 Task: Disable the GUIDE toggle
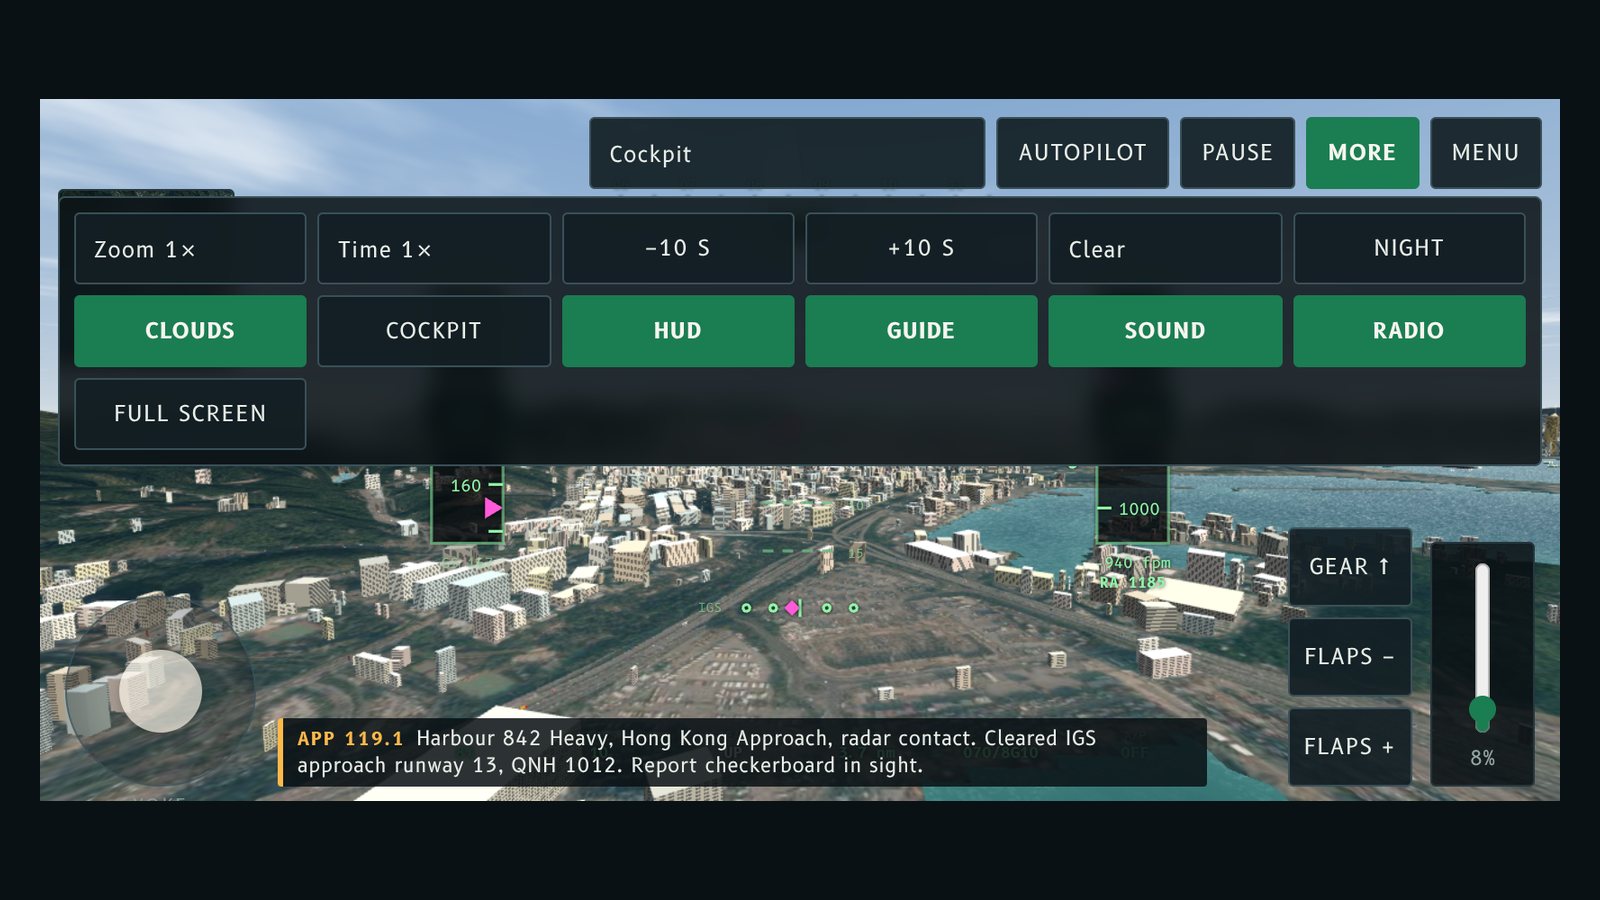click(921, 331)
